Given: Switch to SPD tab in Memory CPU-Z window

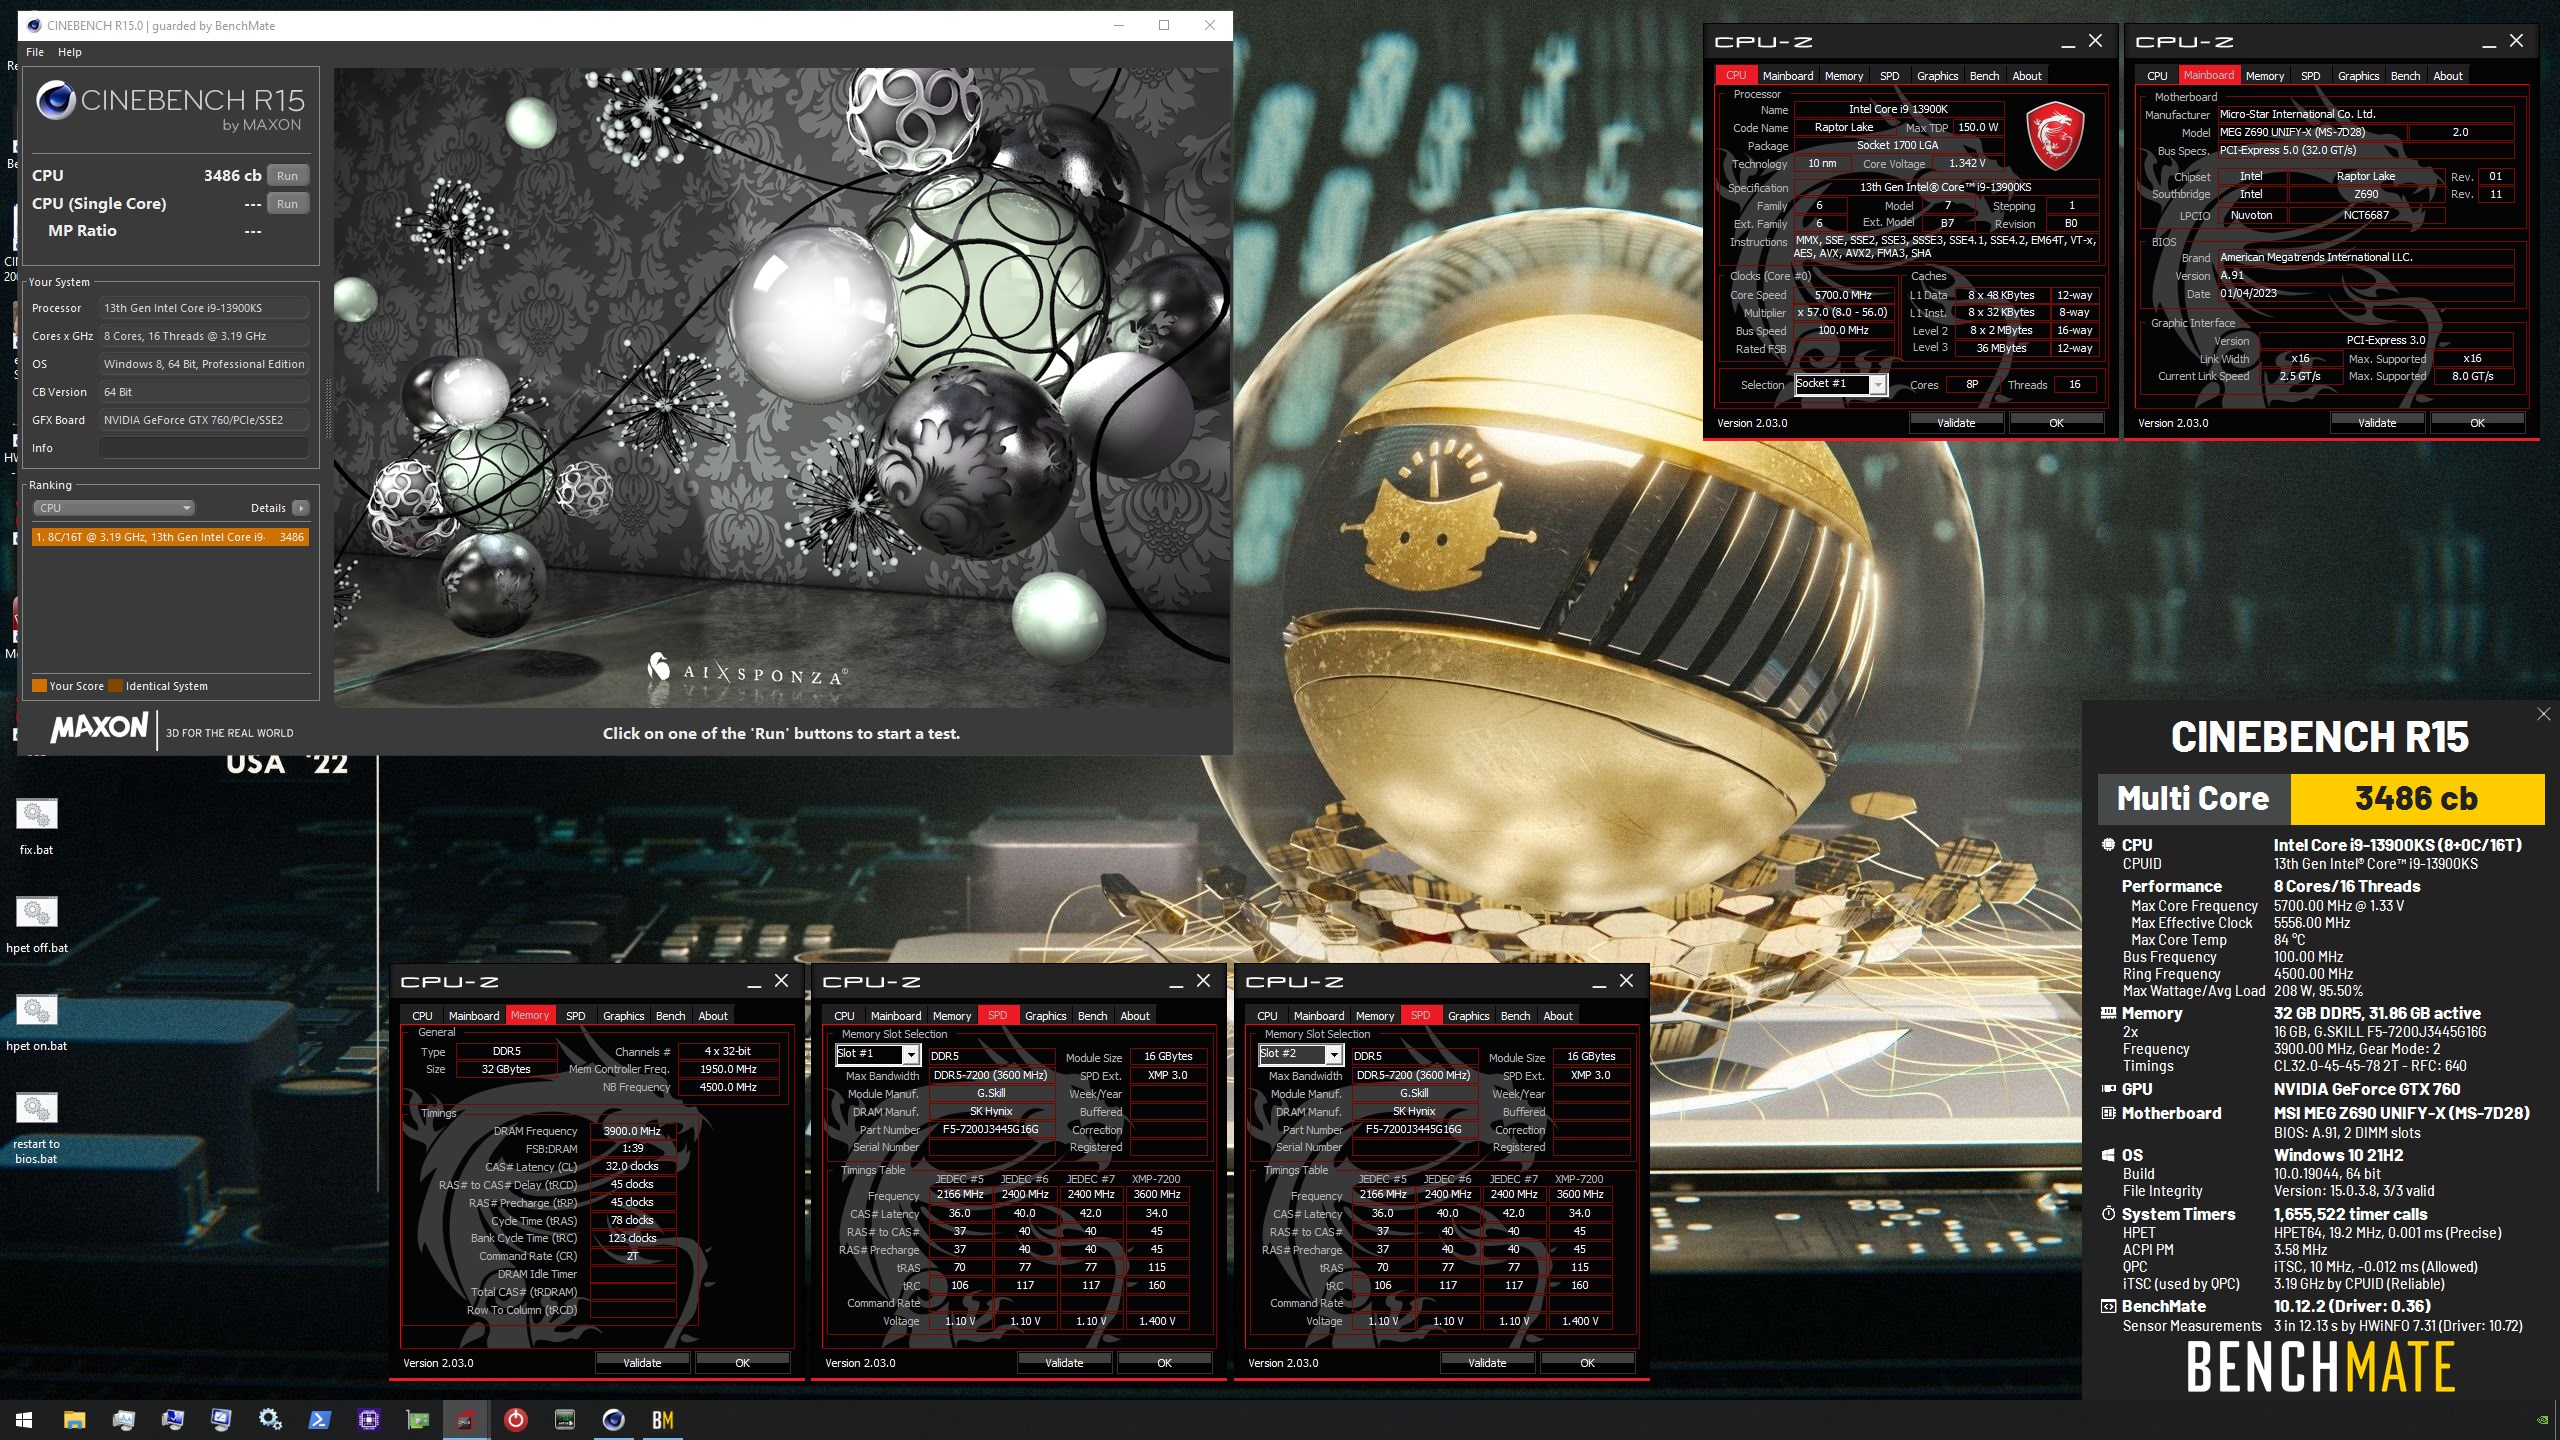Looking at the screenshot, I should click(575, 1016).
